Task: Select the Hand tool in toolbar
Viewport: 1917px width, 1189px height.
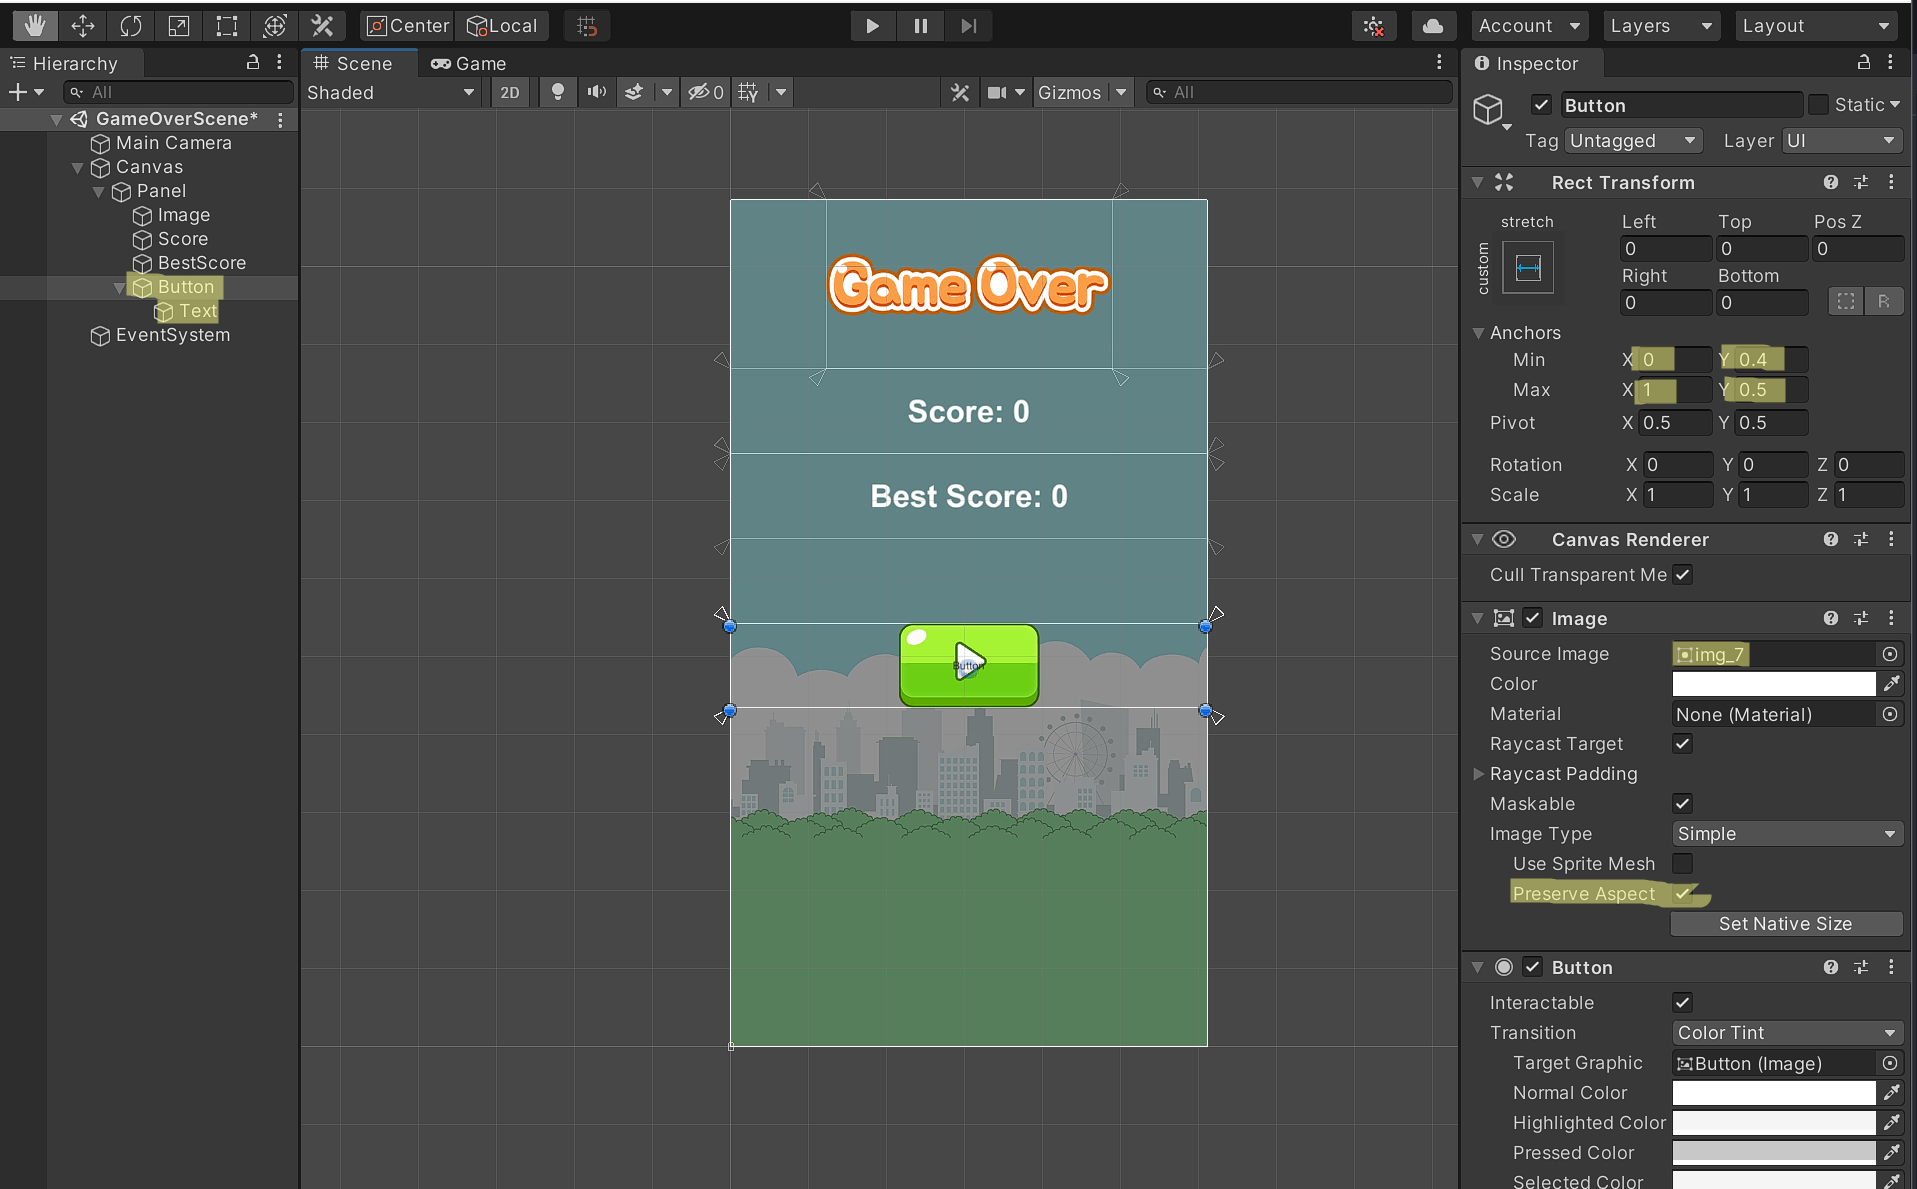Action: tap(35, 26)
